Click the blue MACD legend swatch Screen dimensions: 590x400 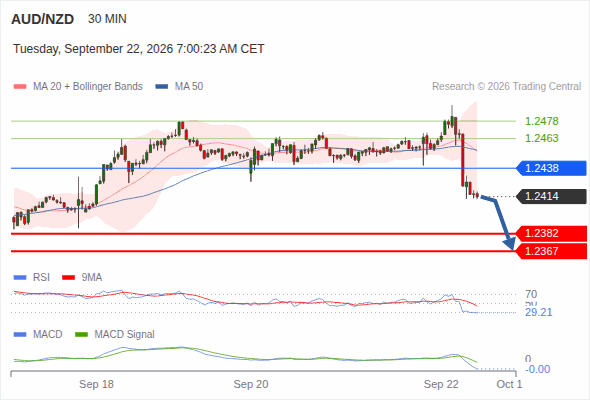point(20,335)
